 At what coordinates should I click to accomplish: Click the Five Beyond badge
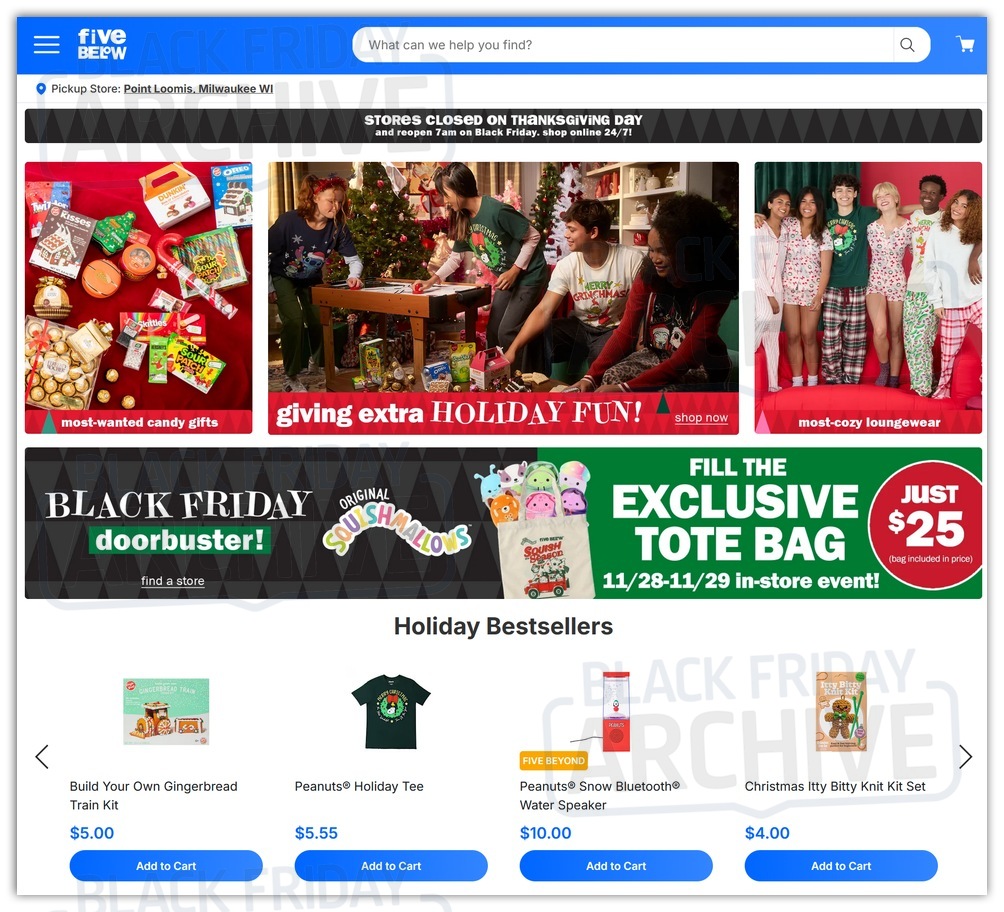tap(553, 761)
